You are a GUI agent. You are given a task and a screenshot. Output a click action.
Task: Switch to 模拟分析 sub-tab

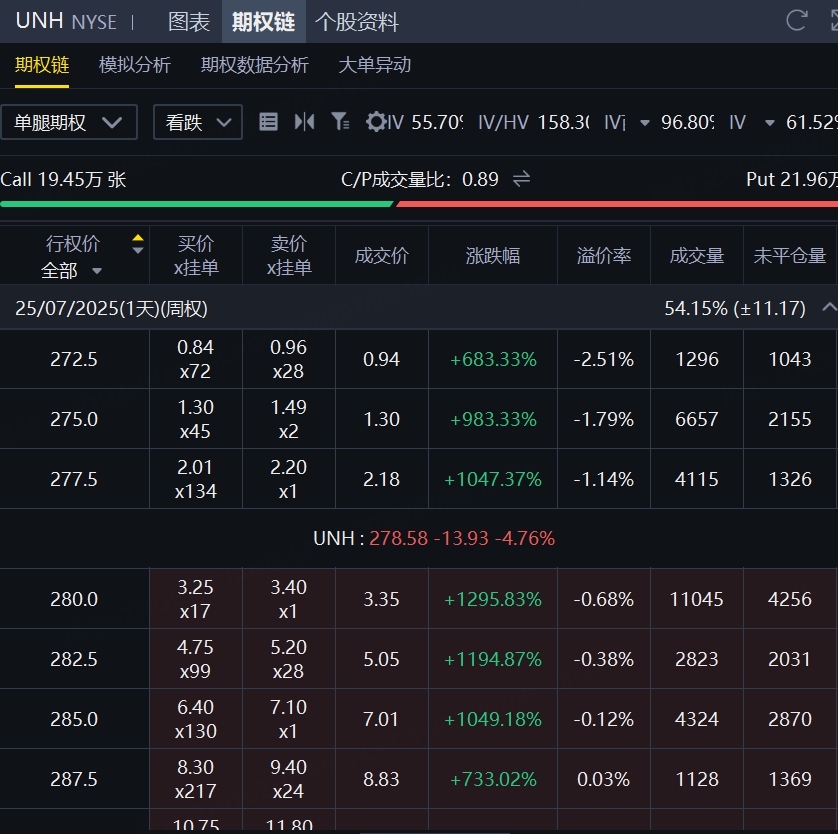click(x=135, y=65)
